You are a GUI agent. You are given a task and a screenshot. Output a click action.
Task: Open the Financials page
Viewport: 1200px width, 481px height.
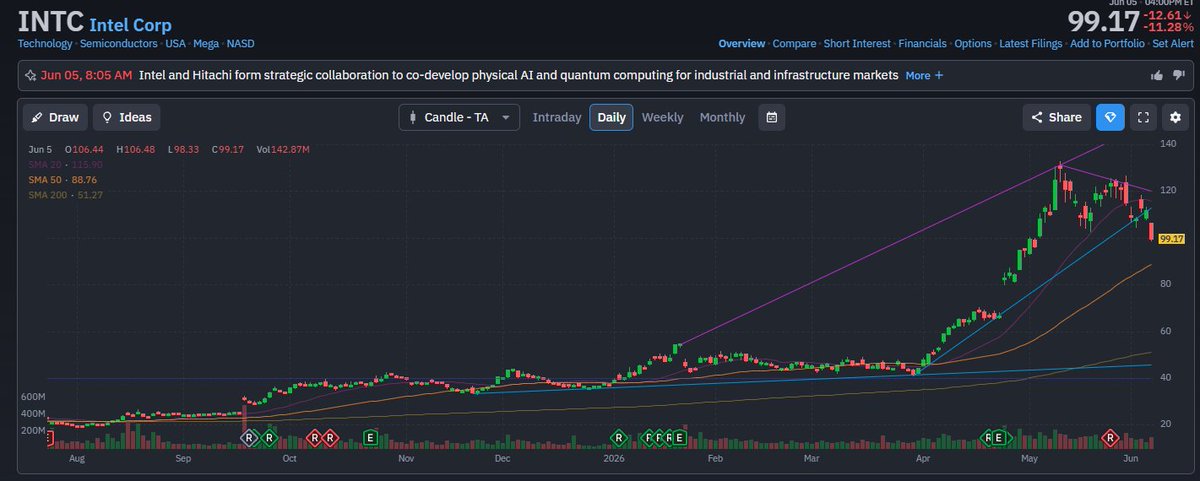click(x=924, y=44)
